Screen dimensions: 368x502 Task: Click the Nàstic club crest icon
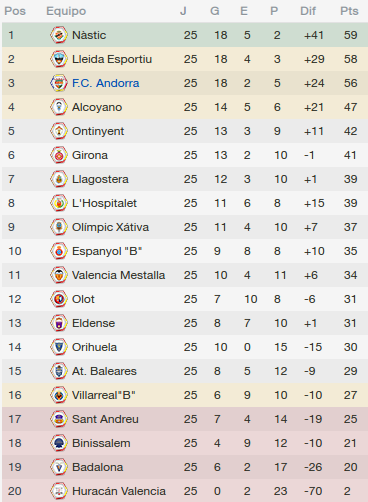[59, 35]
